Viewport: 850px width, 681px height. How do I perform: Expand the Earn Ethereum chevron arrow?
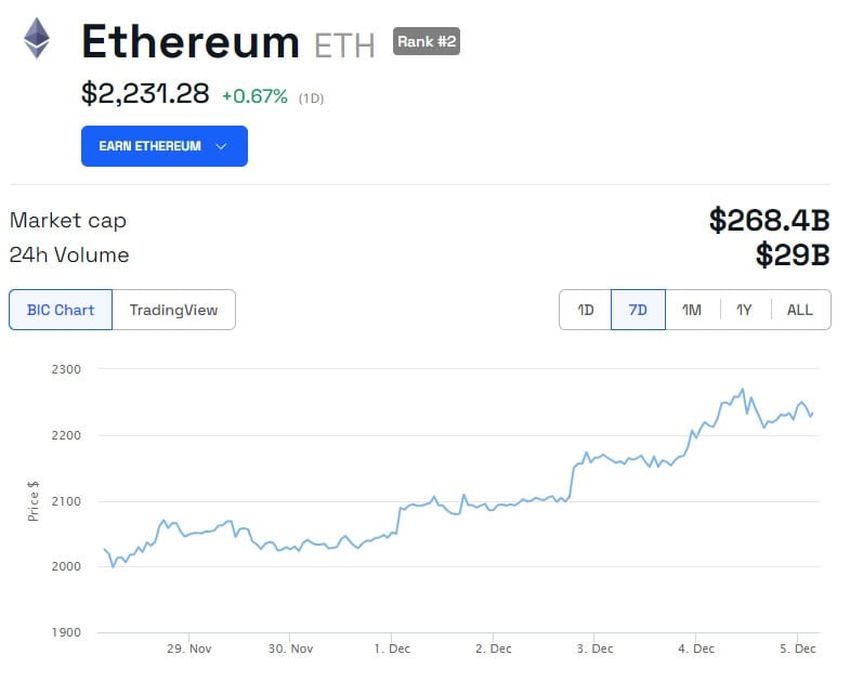click(219, 146)
